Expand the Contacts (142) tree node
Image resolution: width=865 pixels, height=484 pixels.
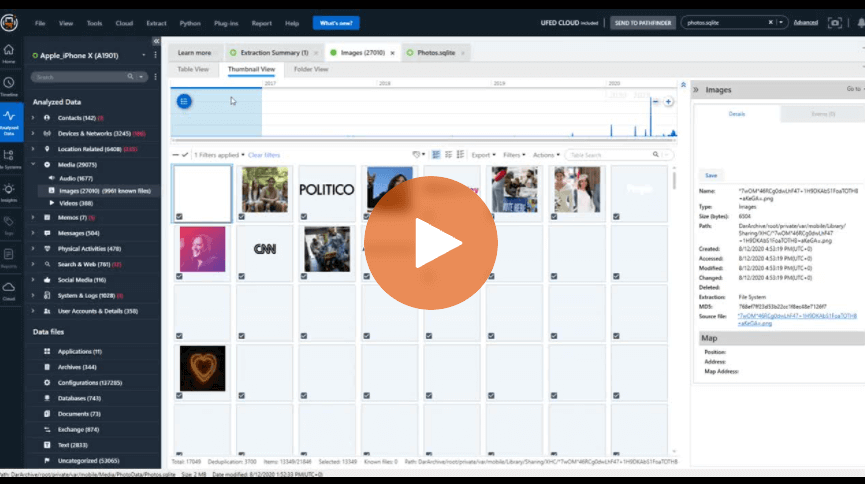tap(33, 118)
